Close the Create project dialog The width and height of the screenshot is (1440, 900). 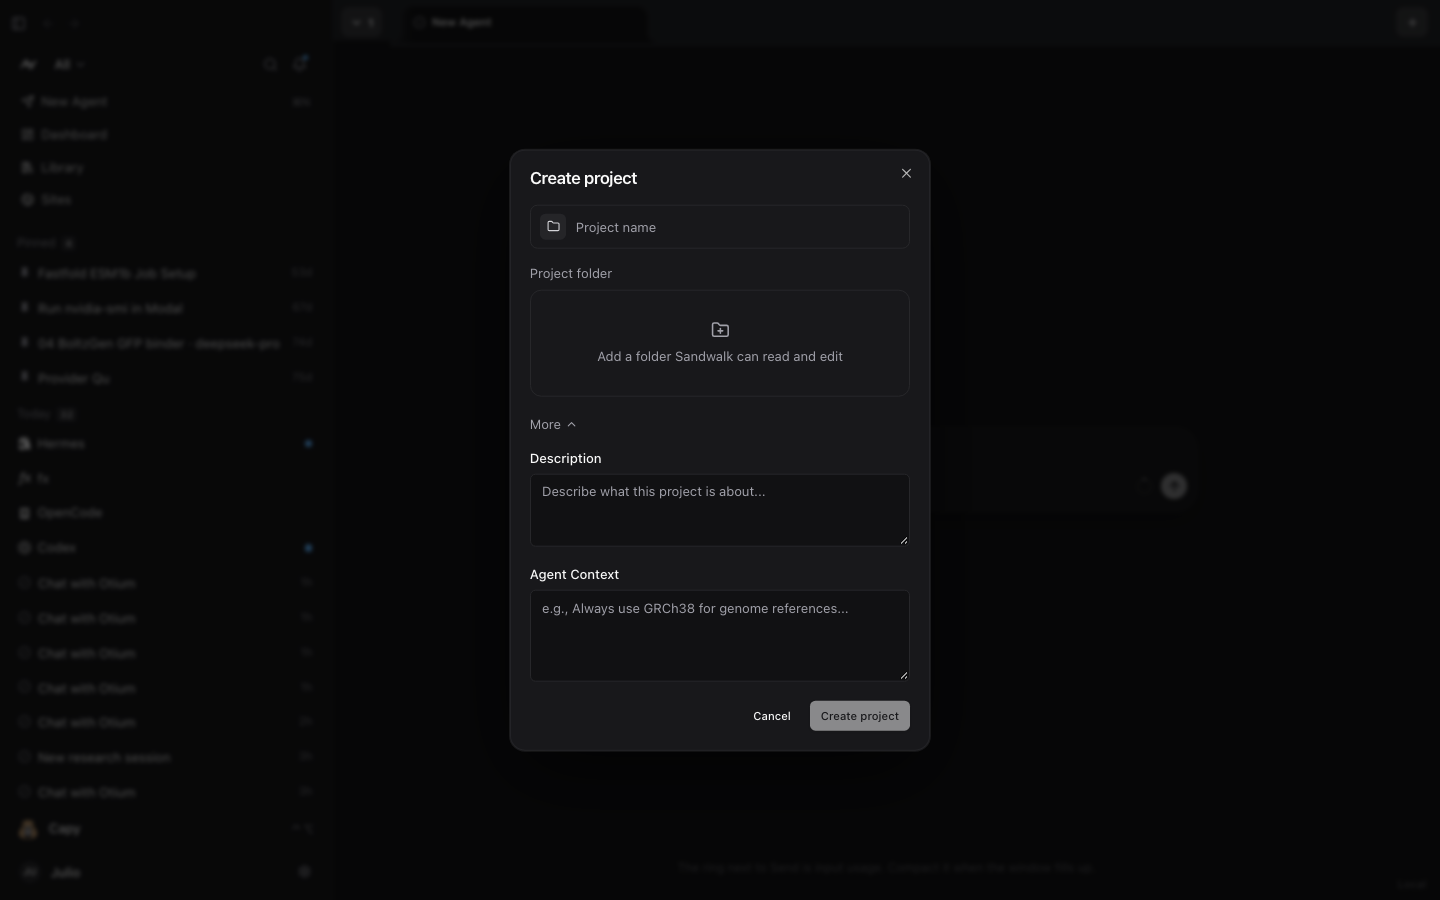click(906, 173)
